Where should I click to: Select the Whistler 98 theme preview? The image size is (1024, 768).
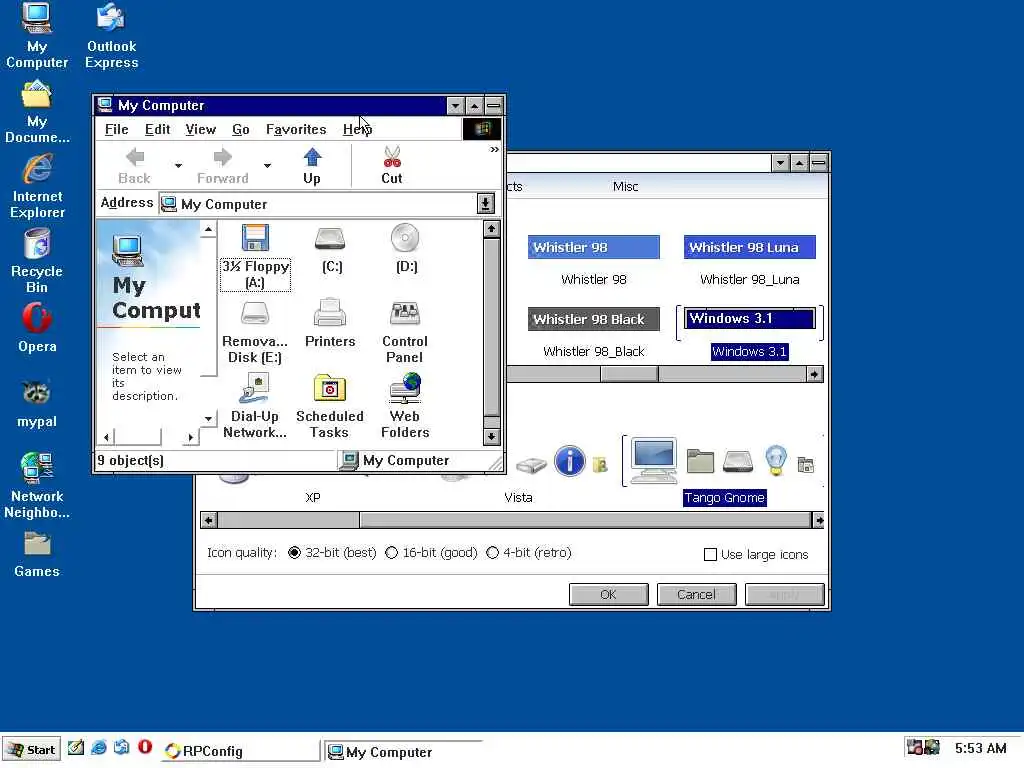pos(594,248)
